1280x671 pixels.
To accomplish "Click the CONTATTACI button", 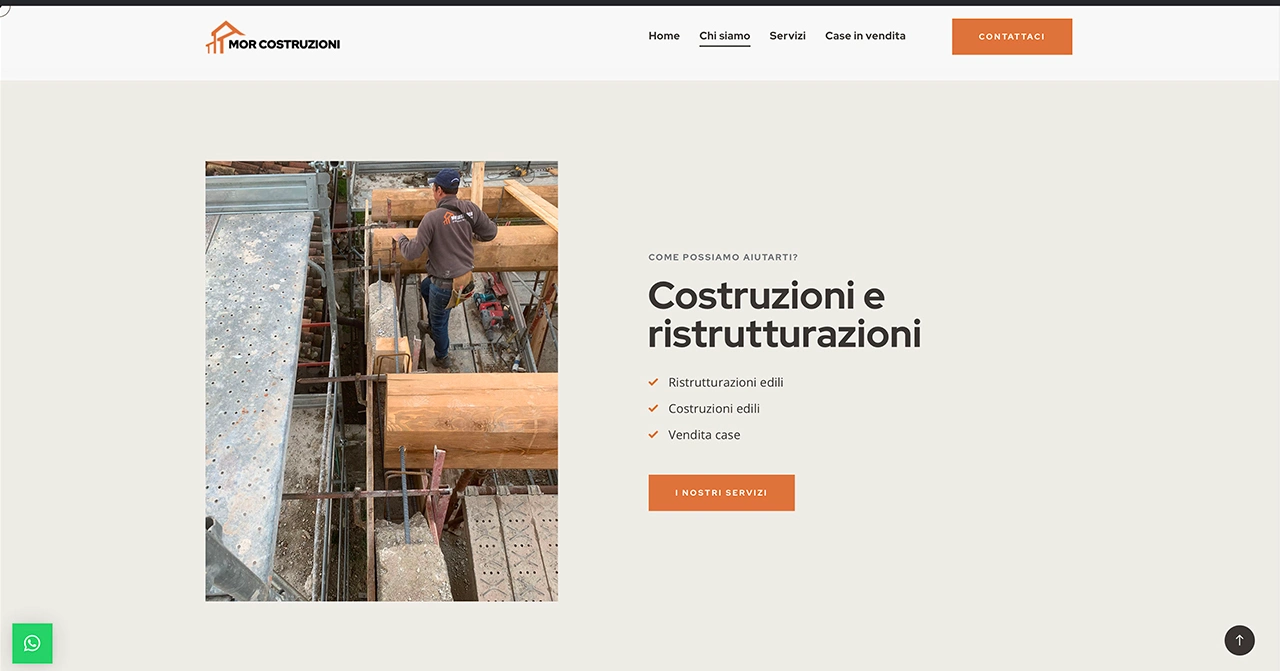I will point(1012,37).
